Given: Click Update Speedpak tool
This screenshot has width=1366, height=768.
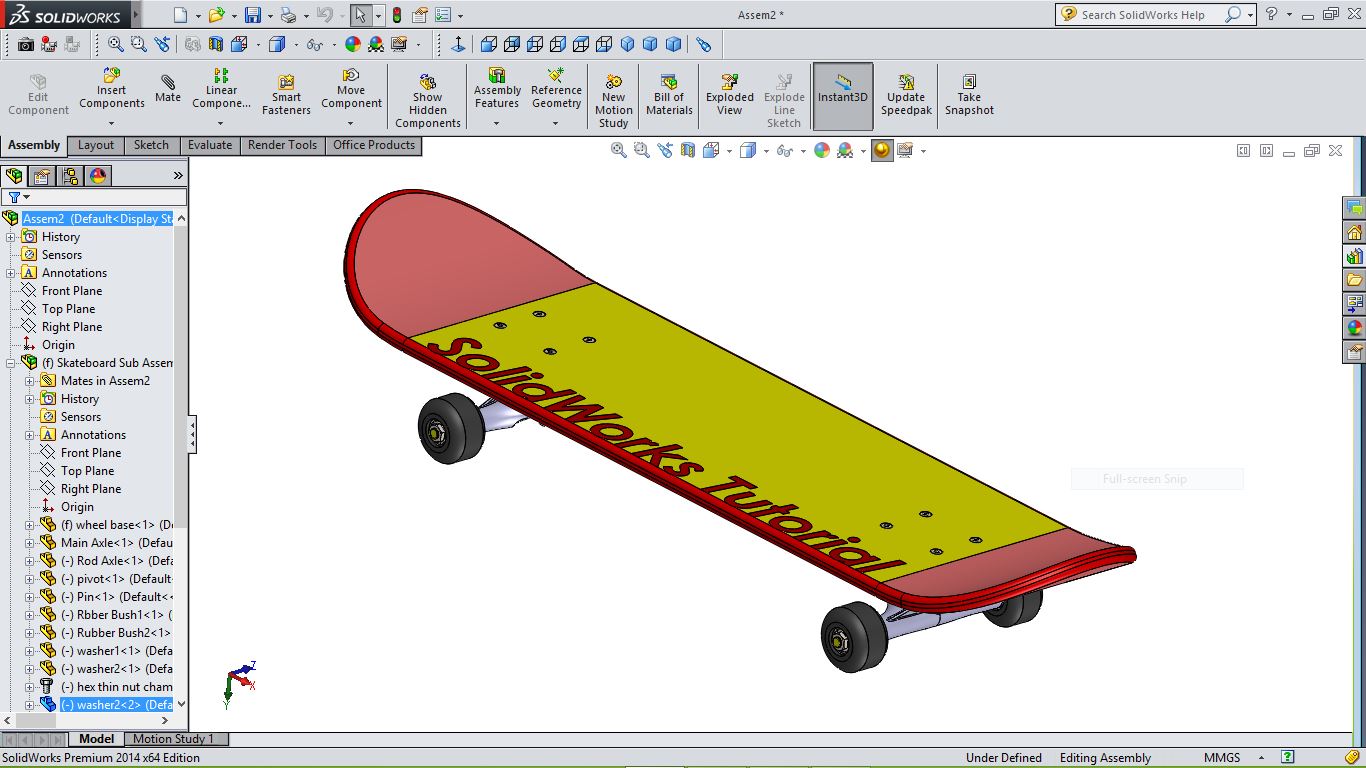Looking at the screenshot, I should click(906, 95).
